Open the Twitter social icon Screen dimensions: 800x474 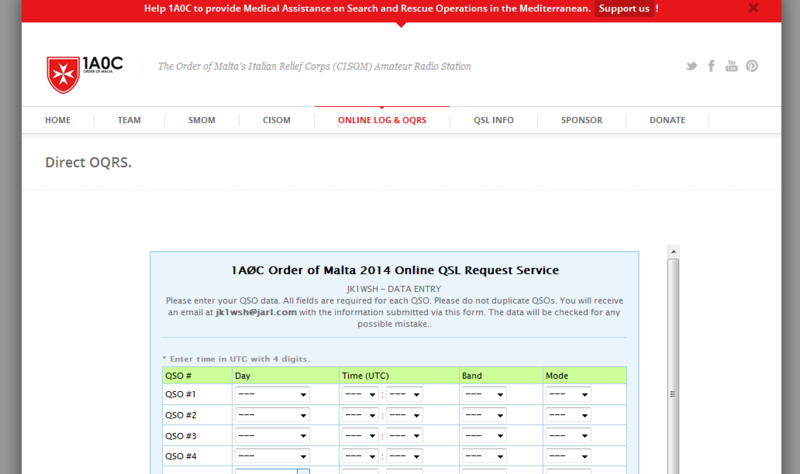tap(691, 66)
